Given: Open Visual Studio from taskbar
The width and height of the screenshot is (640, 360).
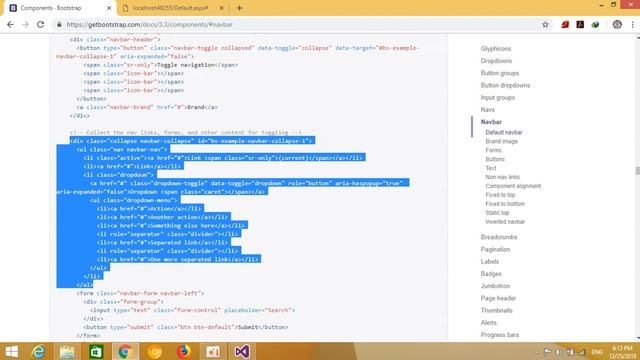Looking at the screenshot, I should [242, 351].
